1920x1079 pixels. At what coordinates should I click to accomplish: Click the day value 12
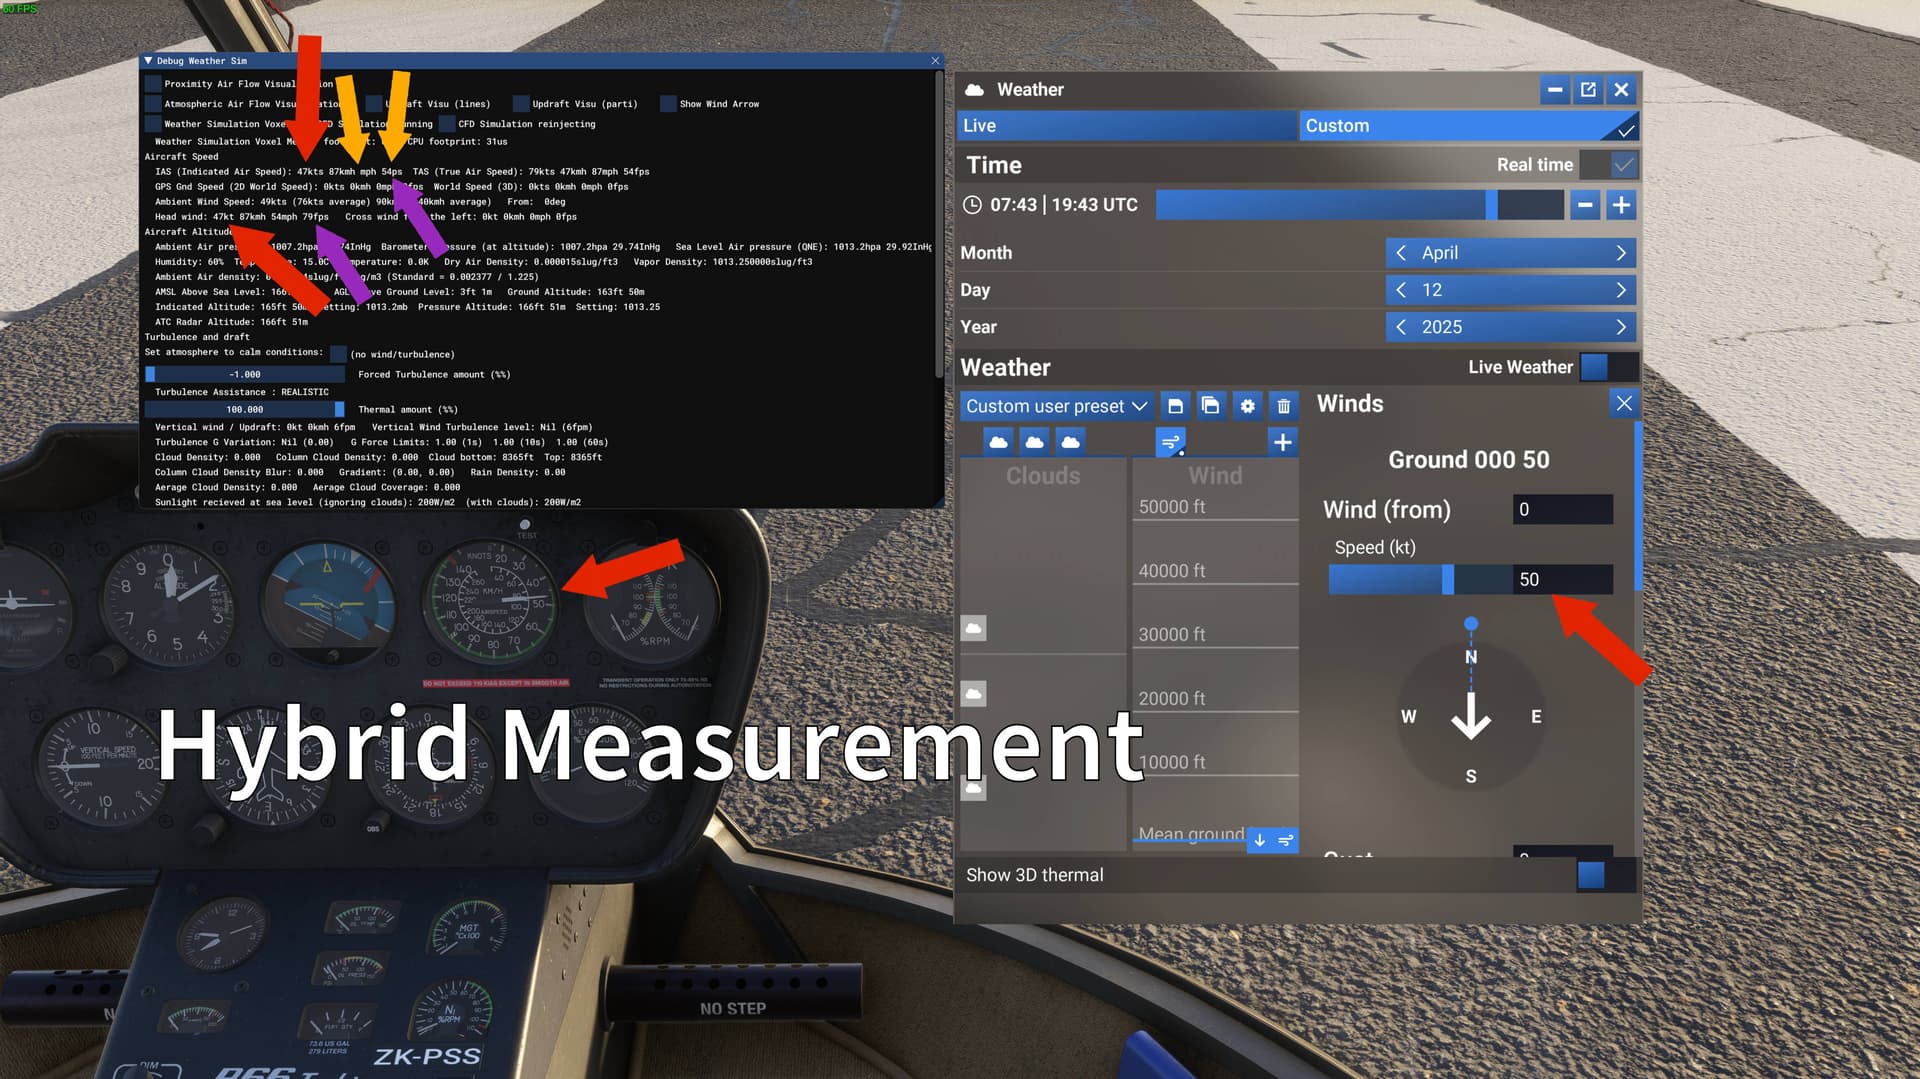tap(1432, 290)
